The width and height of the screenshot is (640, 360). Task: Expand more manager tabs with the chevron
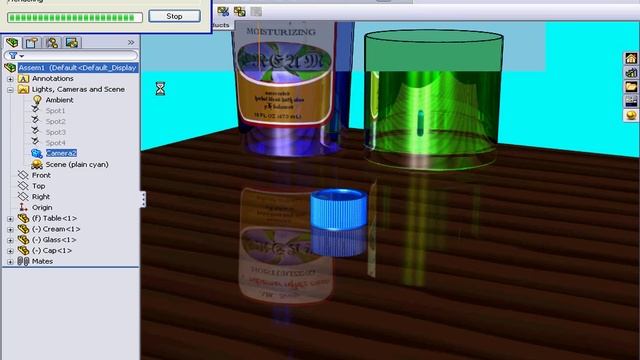[131, 42]
